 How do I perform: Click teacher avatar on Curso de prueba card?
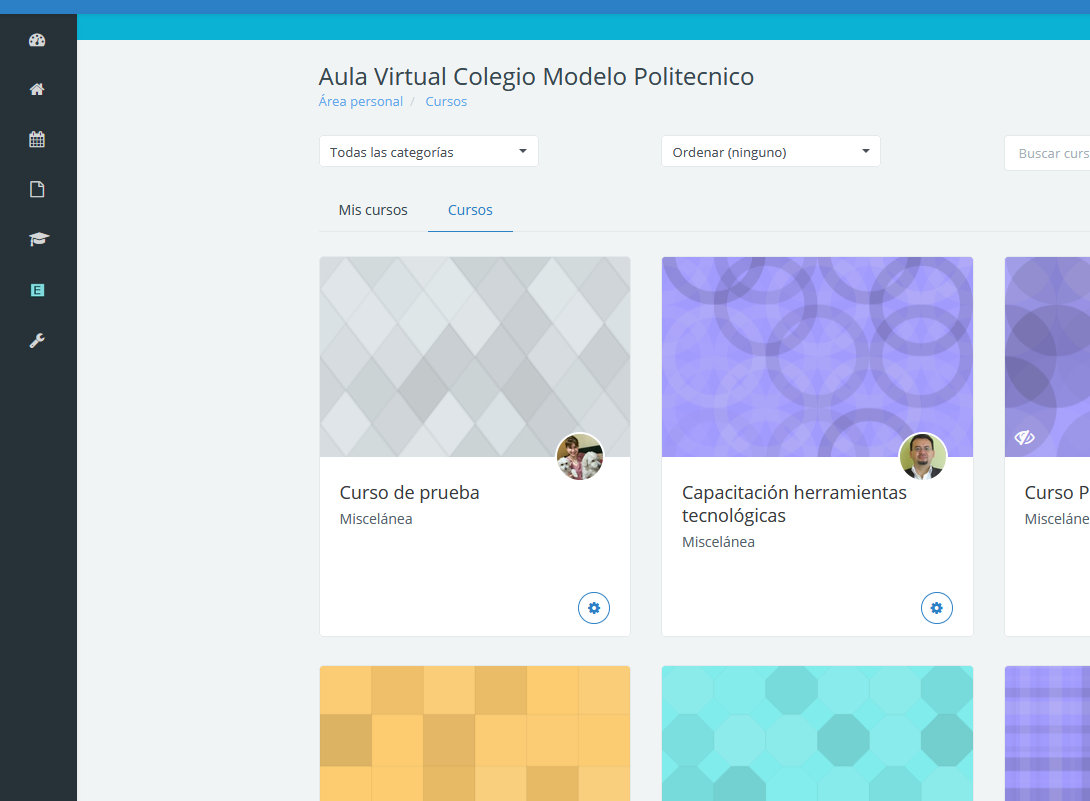[580, 457]
